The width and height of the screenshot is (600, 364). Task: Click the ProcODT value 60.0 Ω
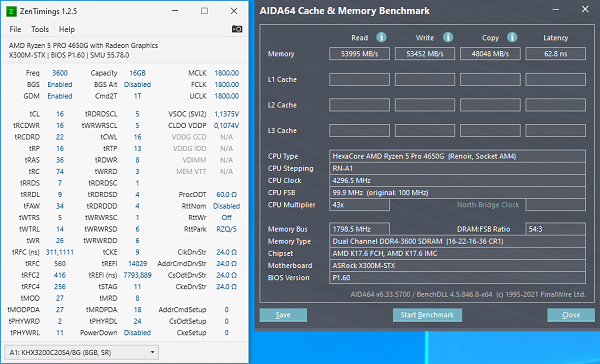coord(227,194)
